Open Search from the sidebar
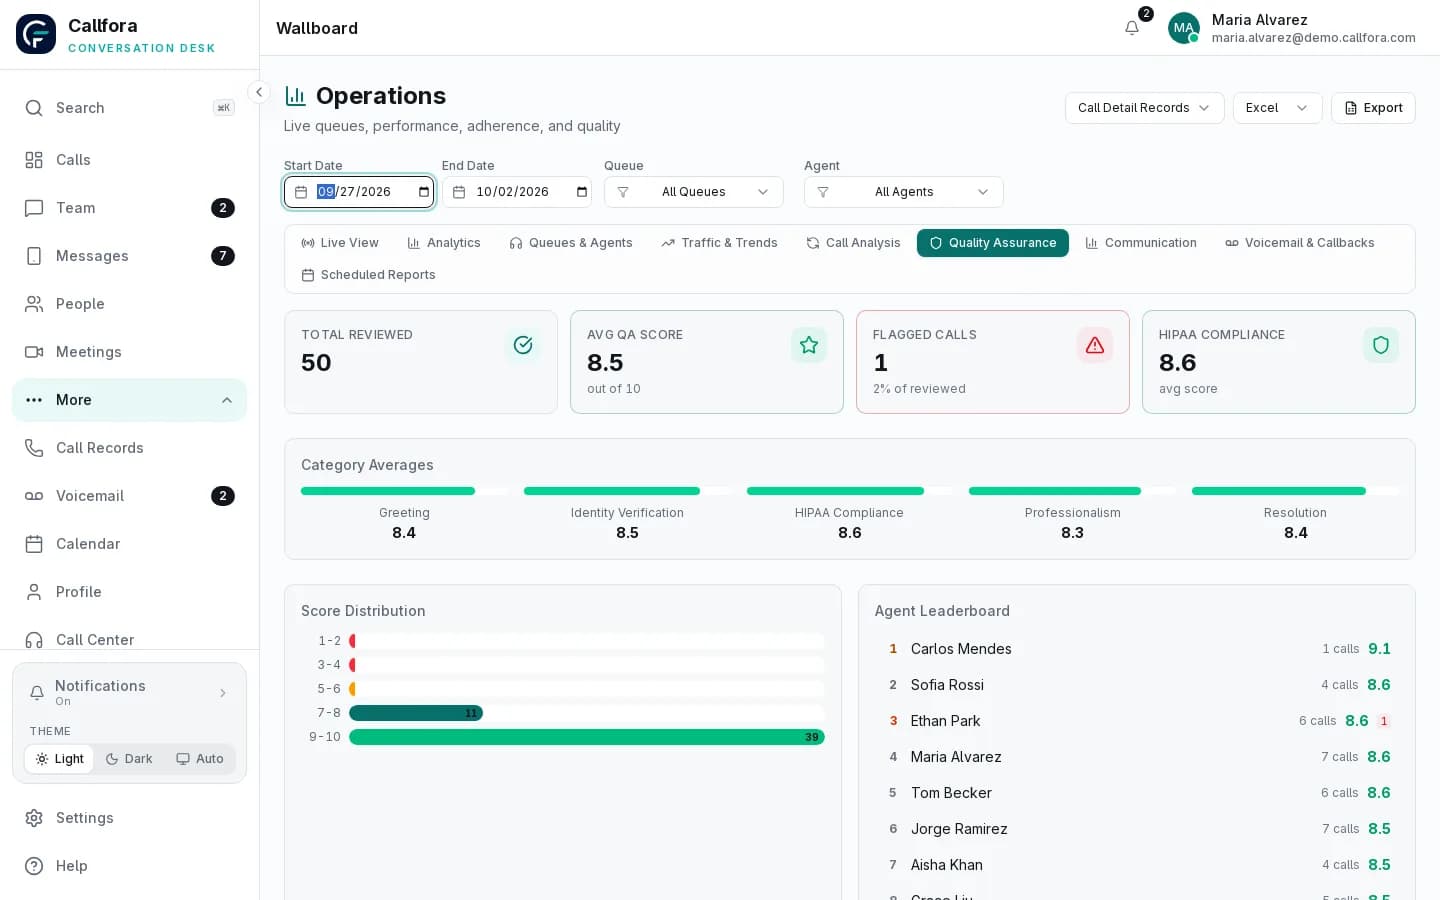Image resolution: width=1440 pixels, height=900 pixels. 129,108
